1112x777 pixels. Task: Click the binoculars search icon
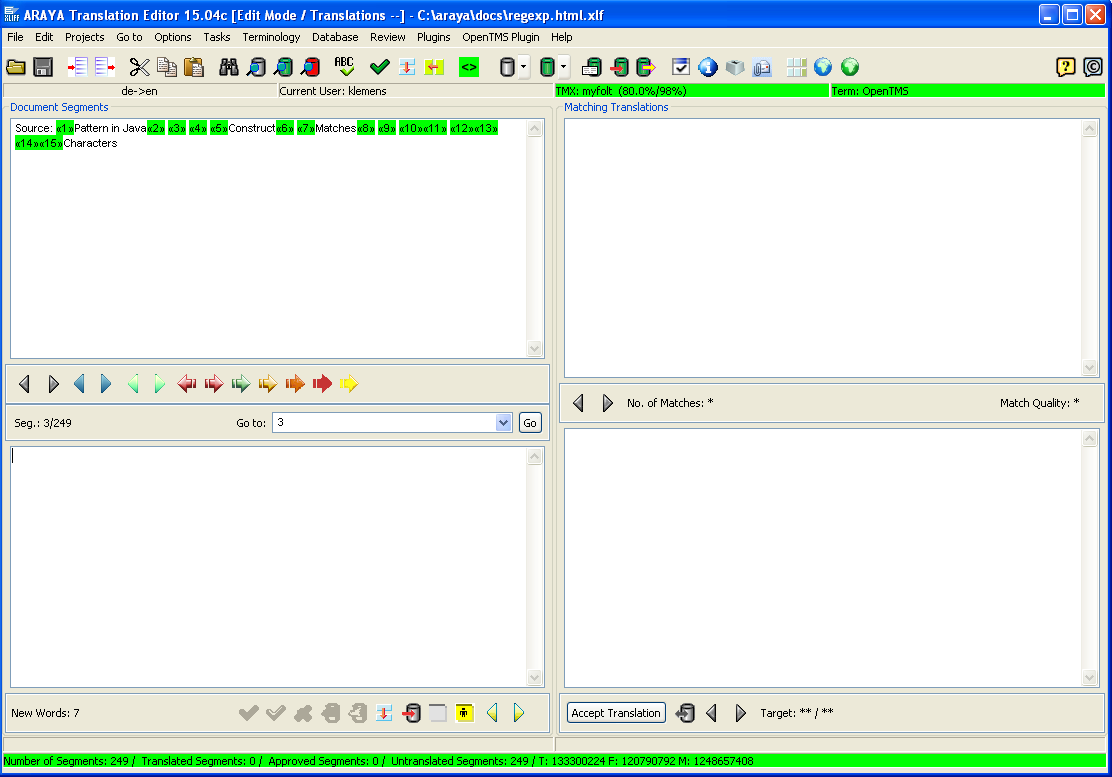229,67
